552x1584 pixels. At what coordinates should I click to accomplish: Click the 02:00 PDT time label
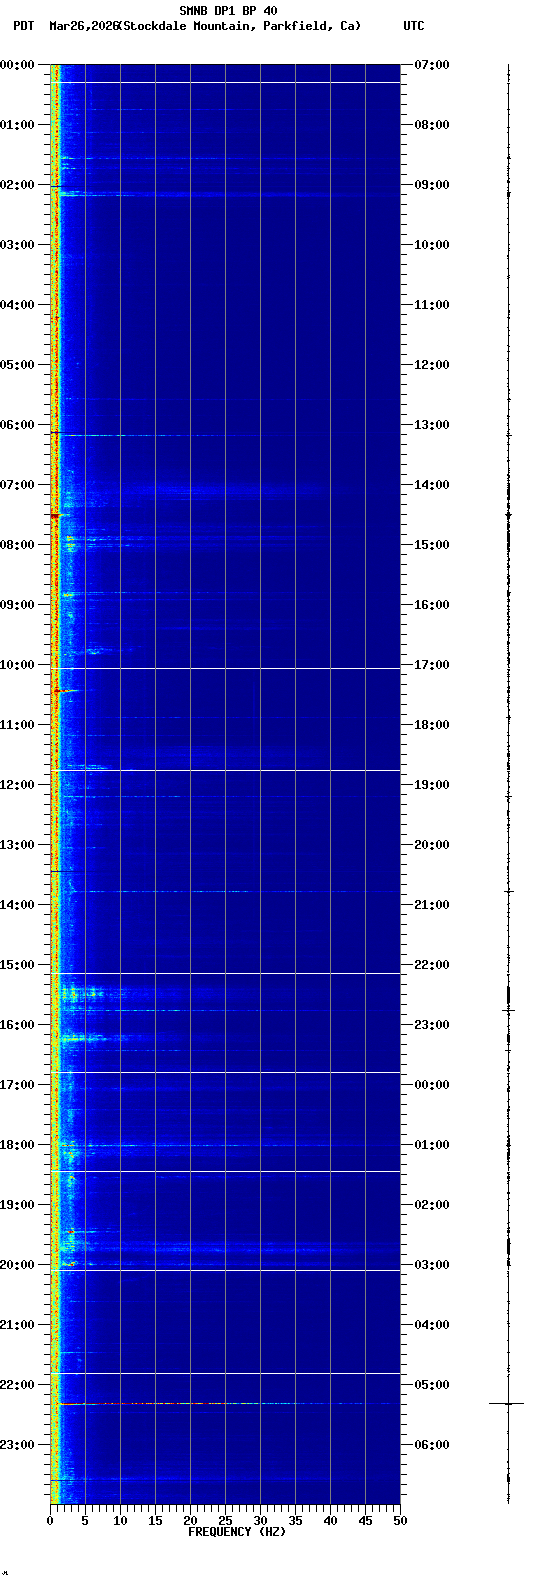tap(17, 184)
